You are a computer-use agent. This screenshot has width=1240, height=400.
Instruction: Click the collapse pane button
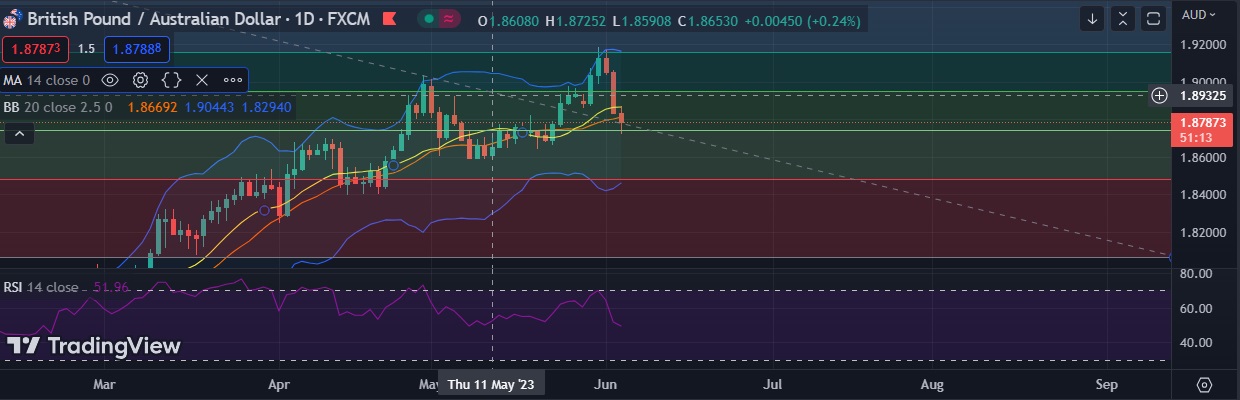[1123, 18]
